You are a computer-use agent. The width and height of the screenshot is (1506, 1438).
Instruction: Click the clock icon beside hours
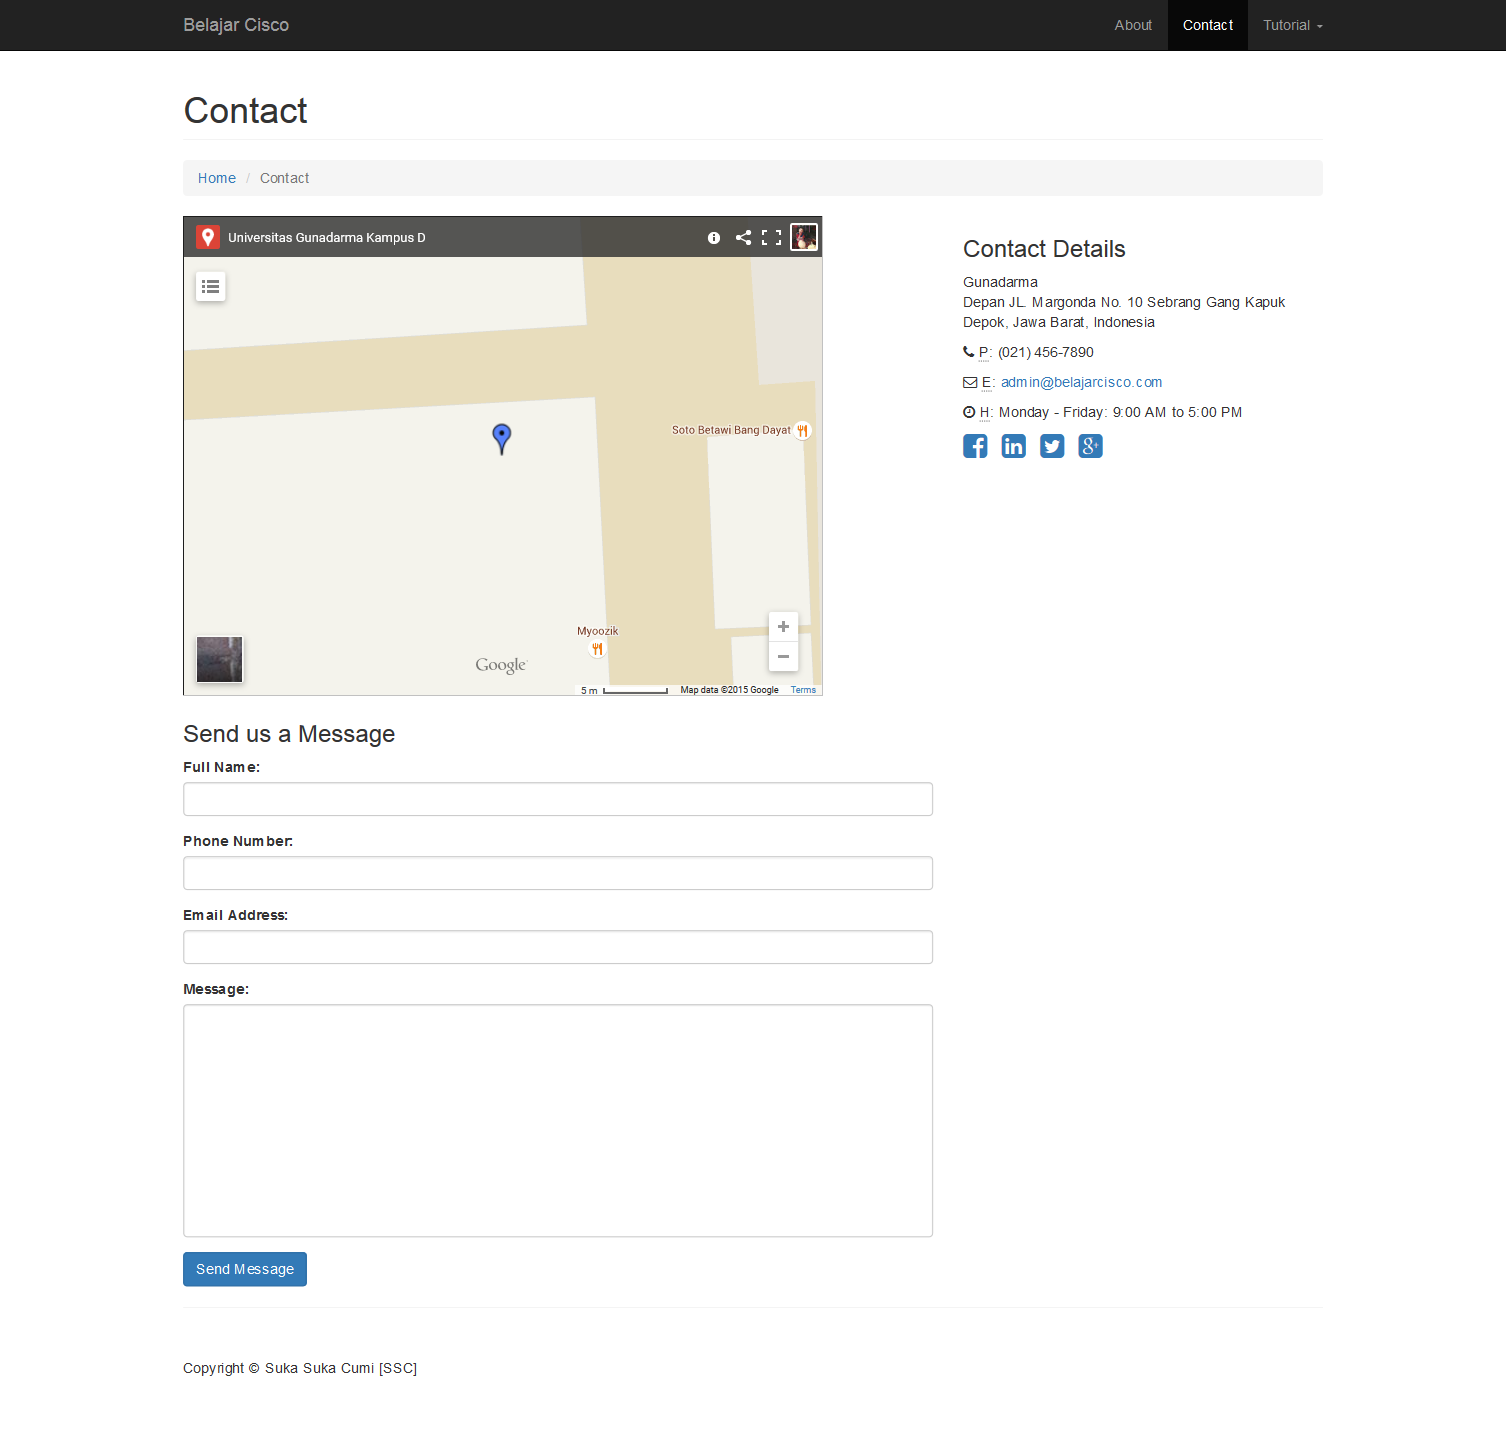969,412
